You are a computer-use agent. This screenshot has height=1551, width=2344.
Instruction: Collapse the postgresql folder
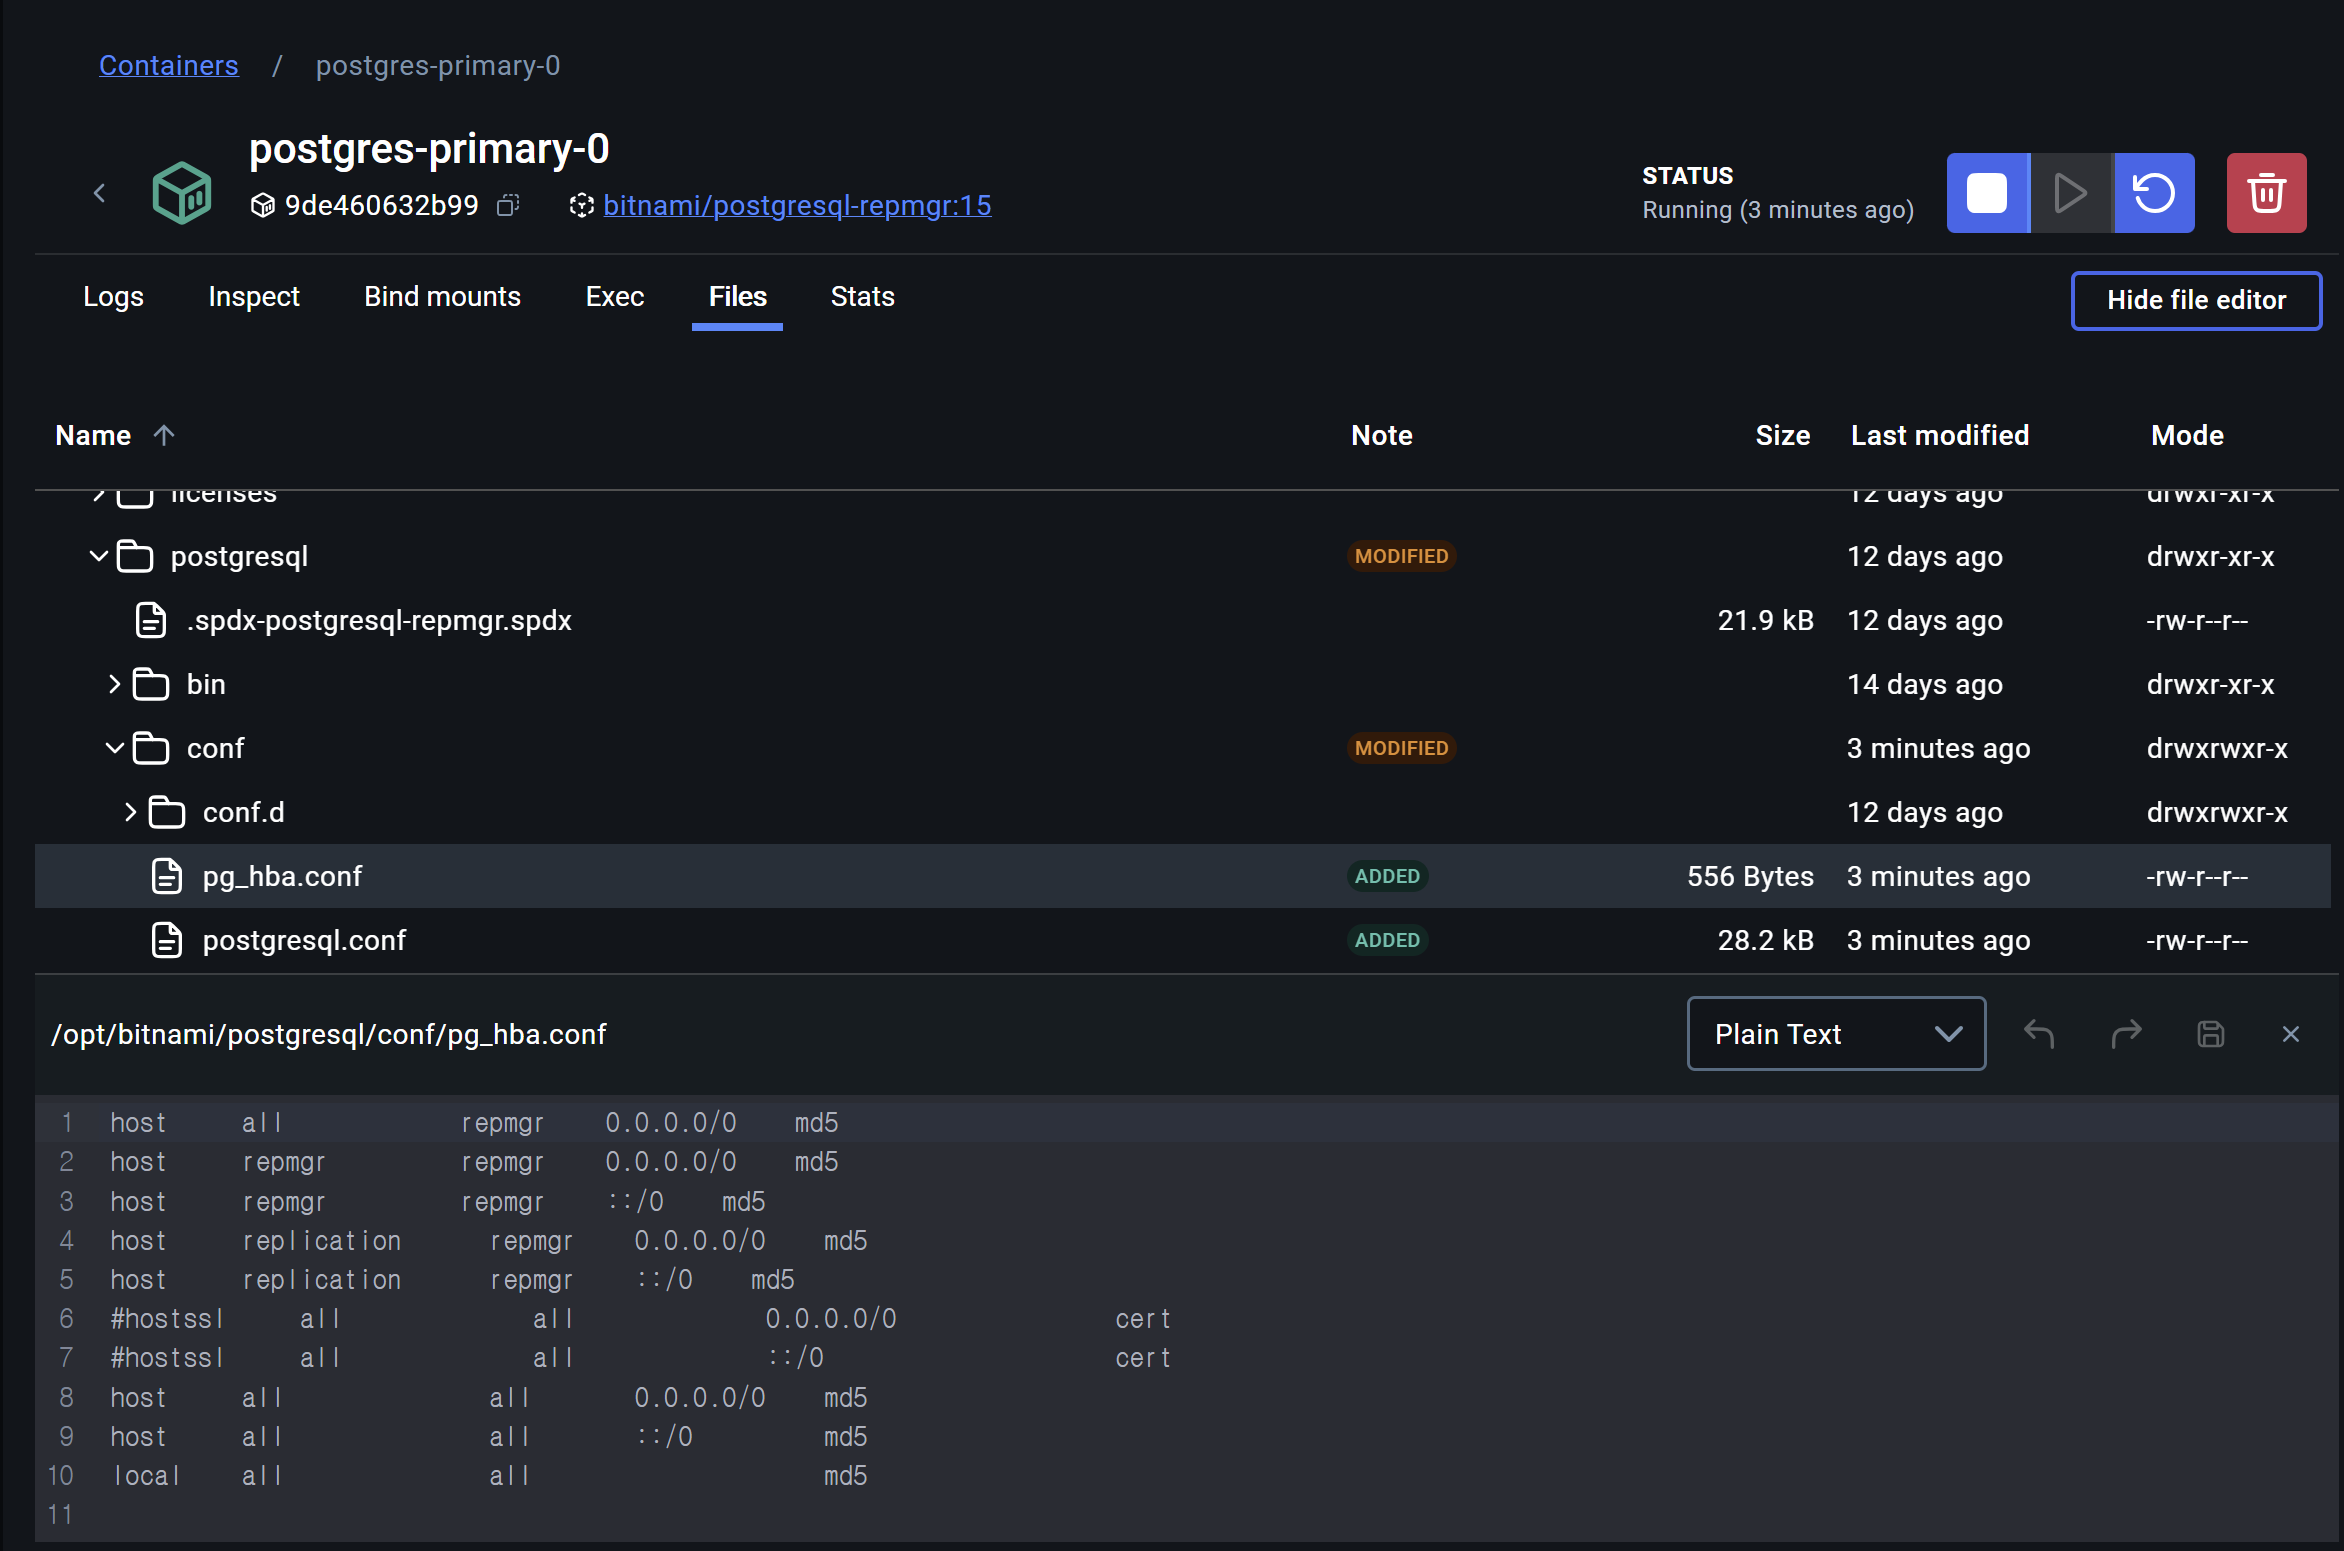(x=98, y=556)
